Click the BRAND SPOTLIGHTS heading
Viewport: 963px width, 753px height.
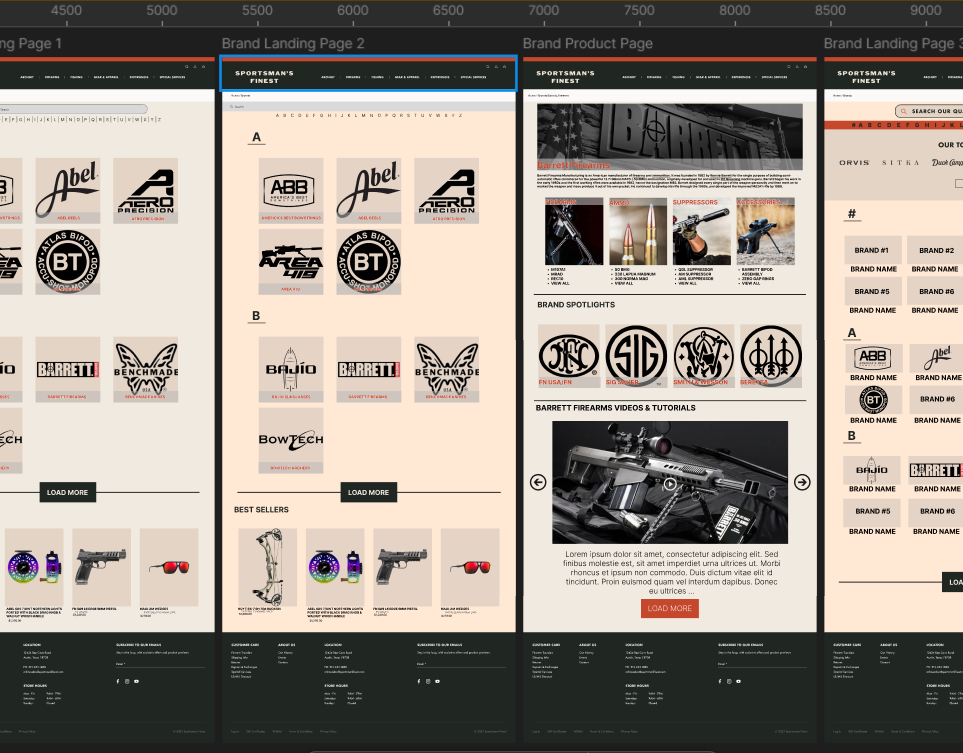coord(576,305)
